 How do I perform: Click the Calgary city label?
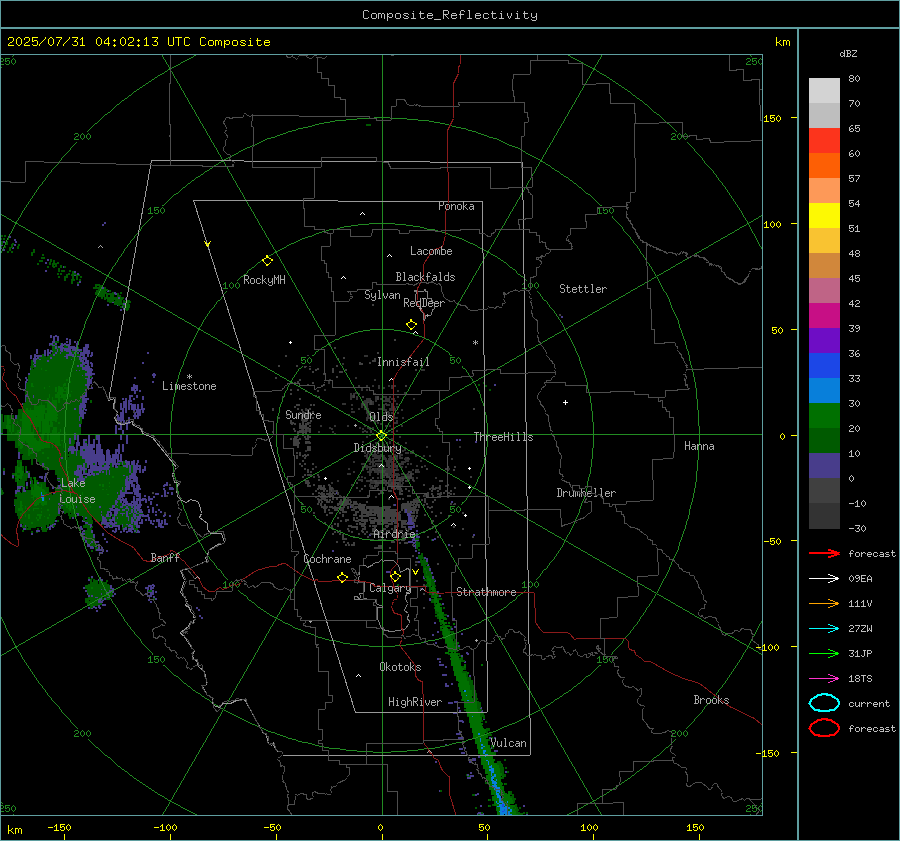[x=390, y=588]
